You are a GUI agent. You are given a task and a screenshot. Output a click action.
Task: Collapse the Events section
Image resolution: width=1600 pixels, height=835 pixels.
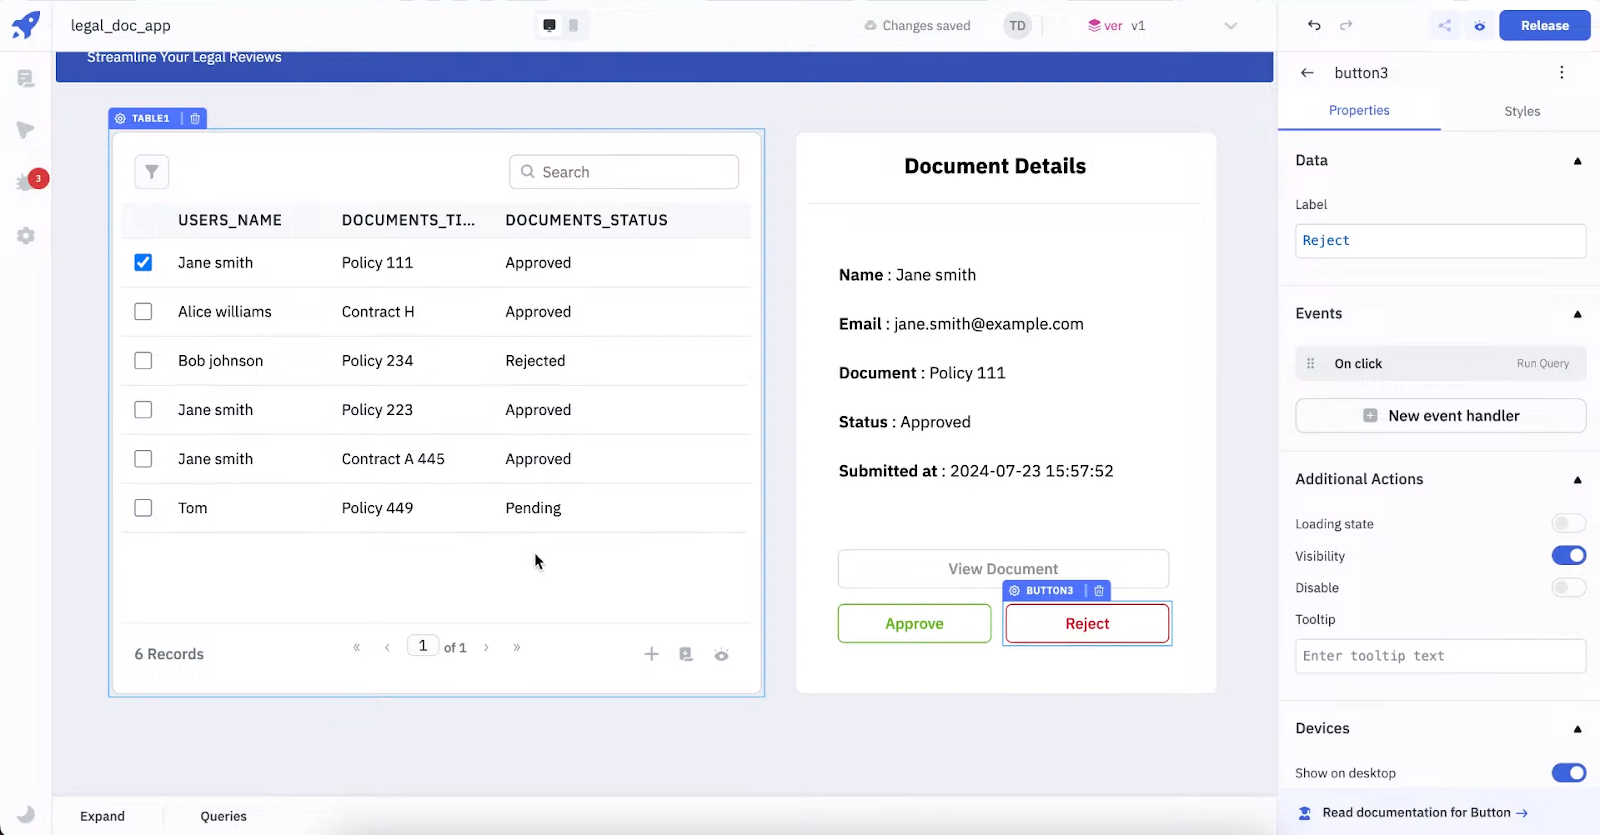click(x=1578, y=314)
